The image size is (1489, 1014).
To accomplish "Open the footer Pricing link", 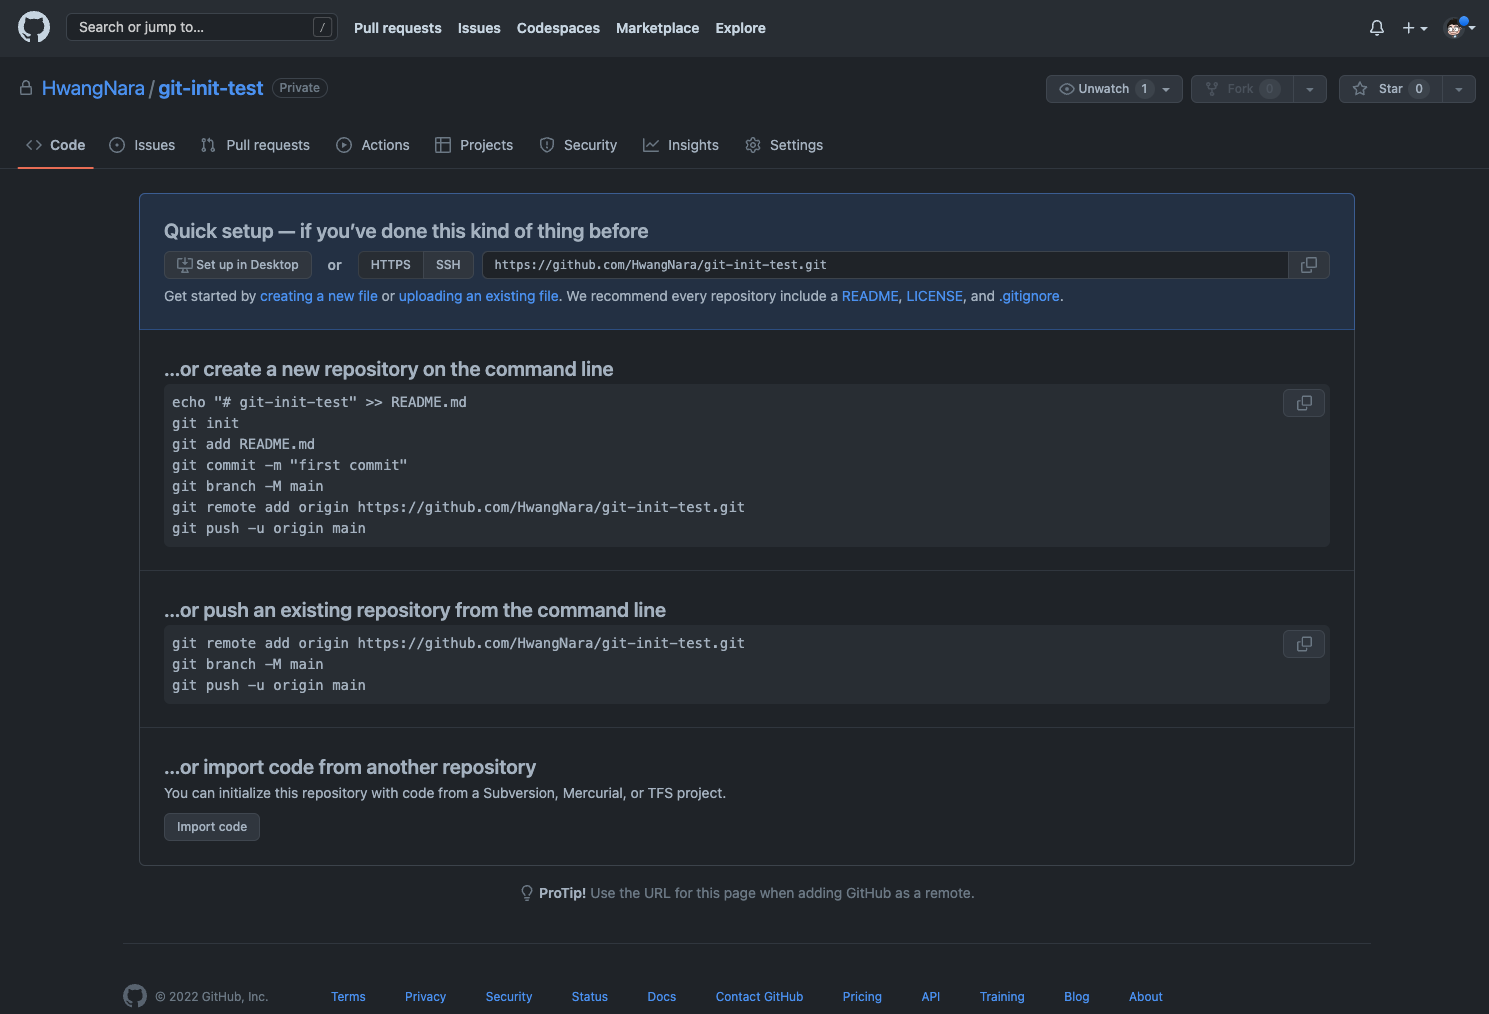I will pos(862,997).
